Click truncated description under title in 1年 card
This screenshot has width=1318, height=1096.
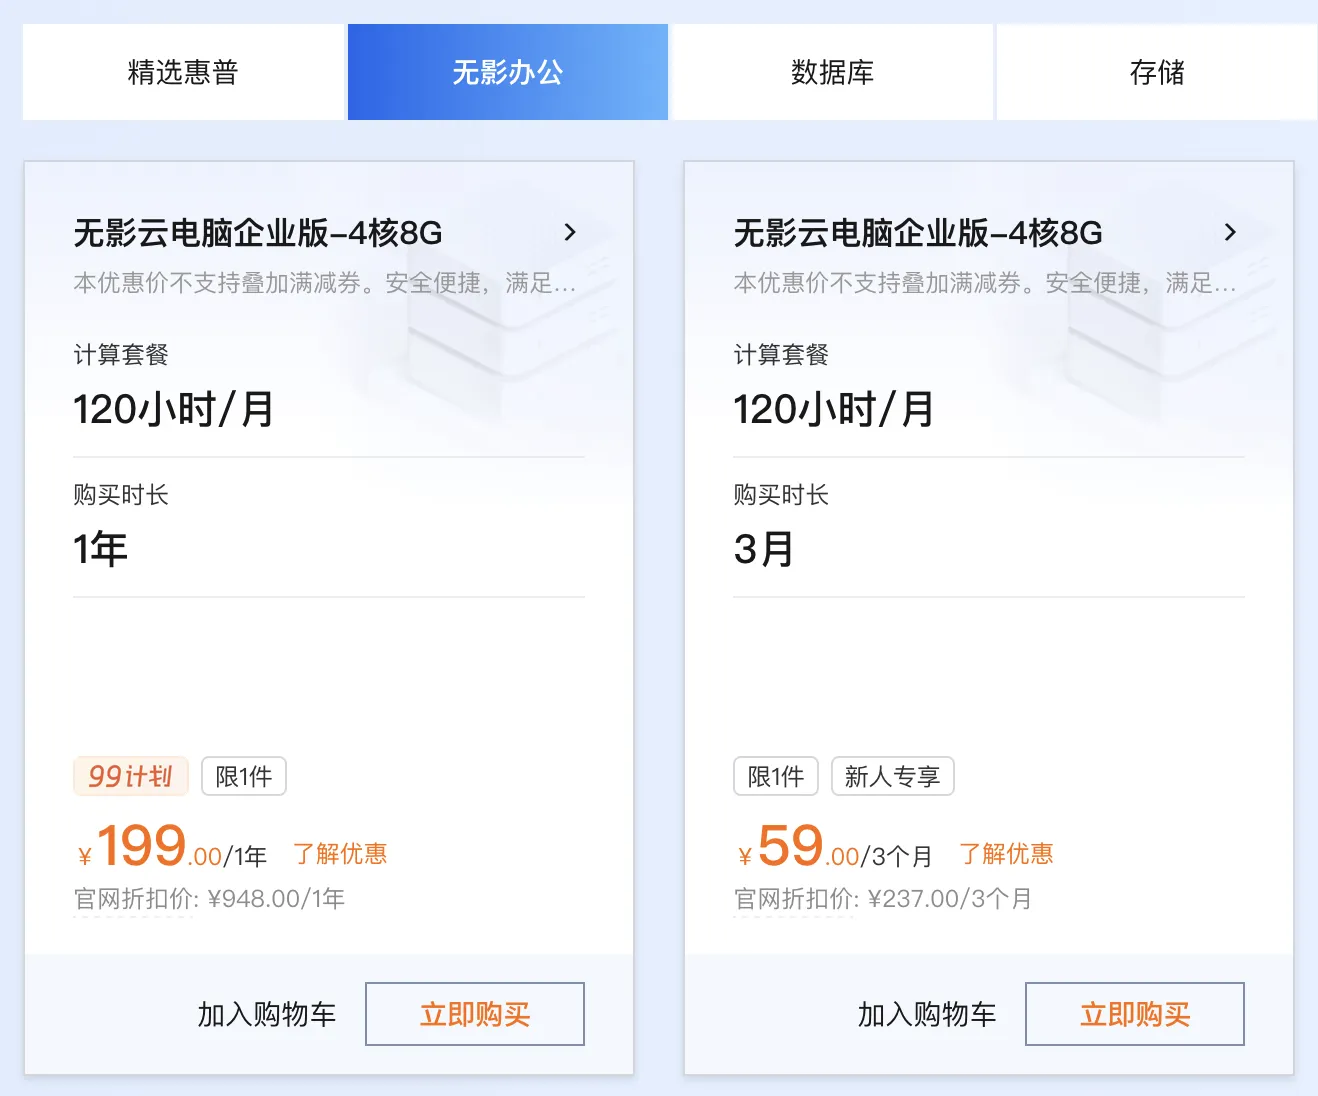point(325,283)
